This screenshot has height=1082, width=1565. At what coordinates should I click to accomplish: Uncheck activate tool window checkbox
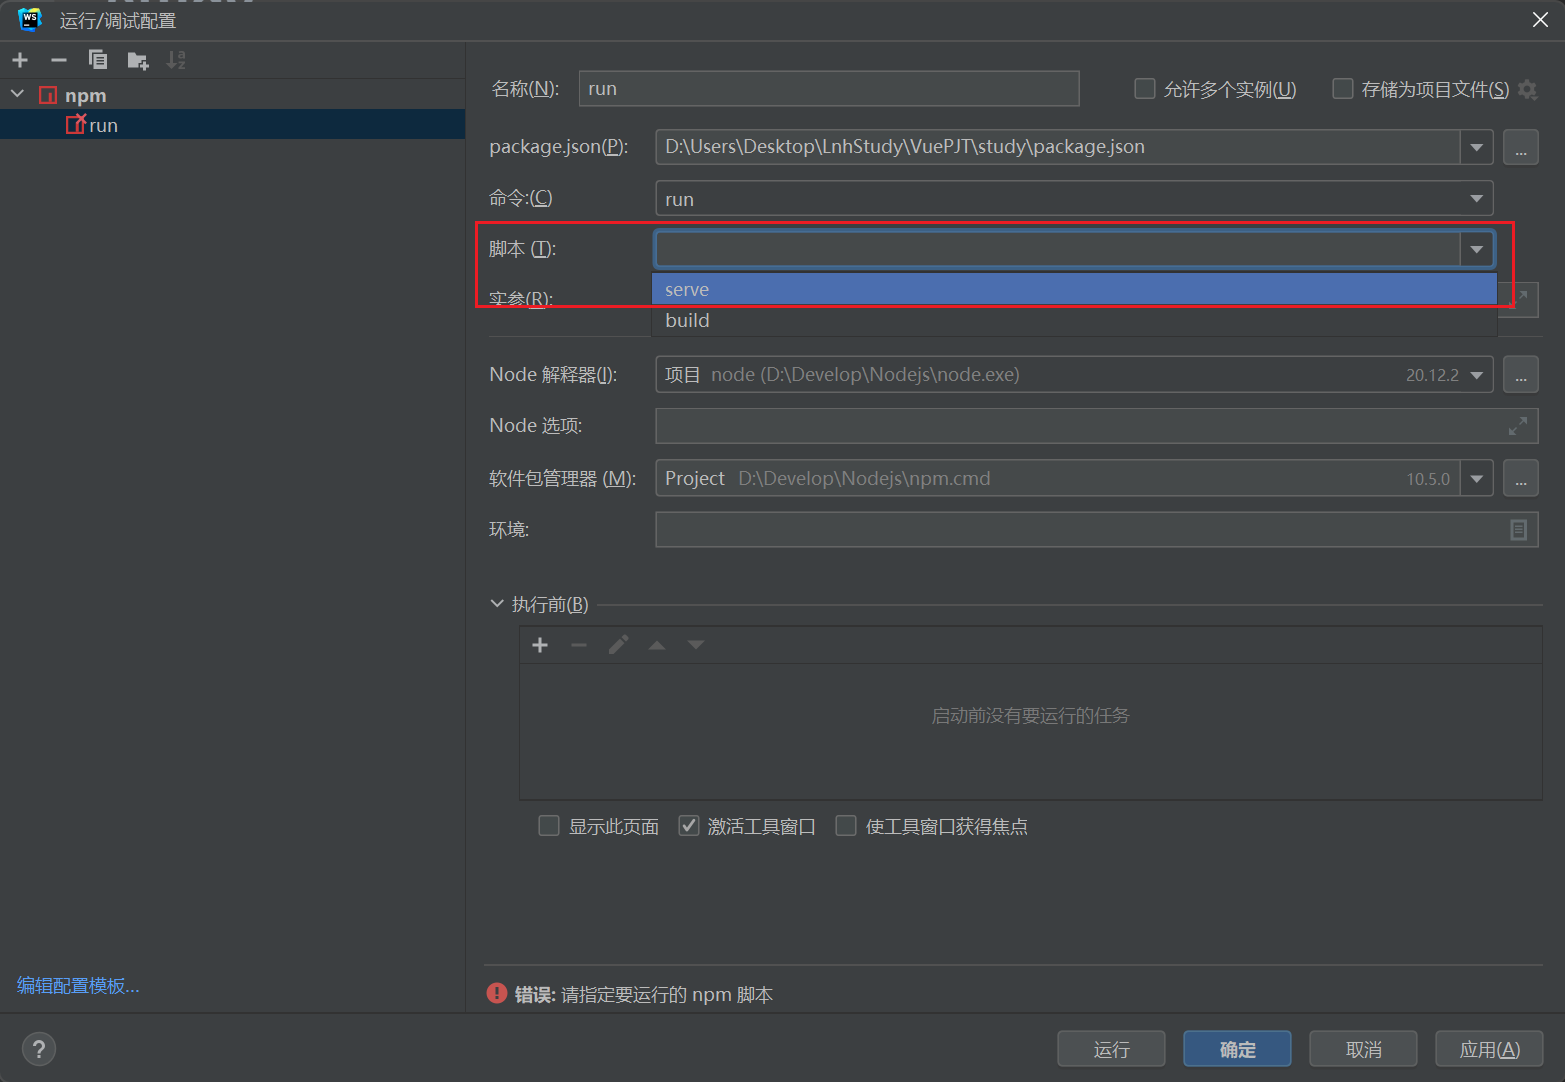click(x=688, y=826)
